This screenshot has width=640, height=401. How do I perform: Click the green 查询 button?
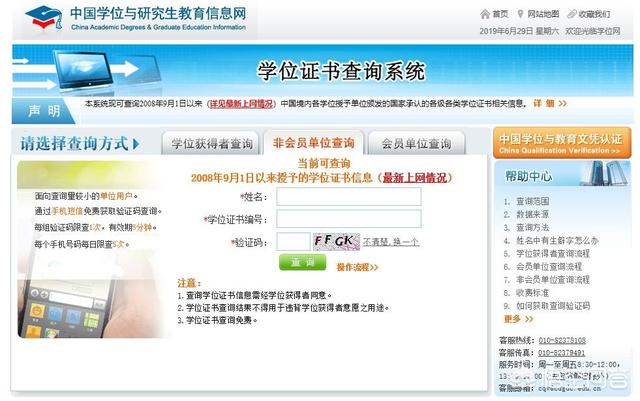(302, 262)
